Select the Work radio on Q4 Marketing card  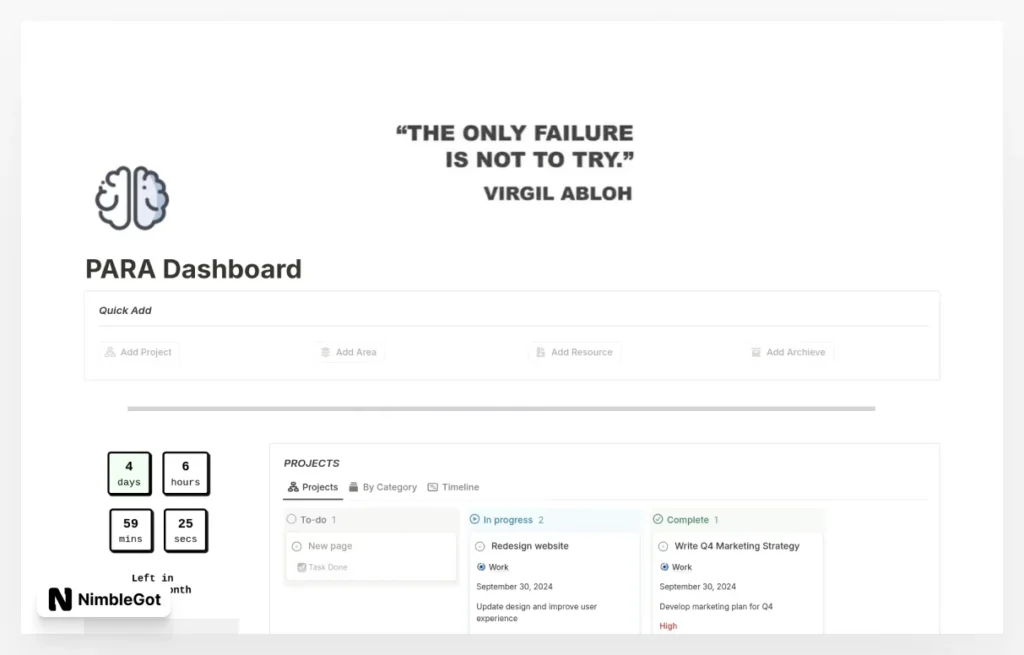[x=663, y=567]
